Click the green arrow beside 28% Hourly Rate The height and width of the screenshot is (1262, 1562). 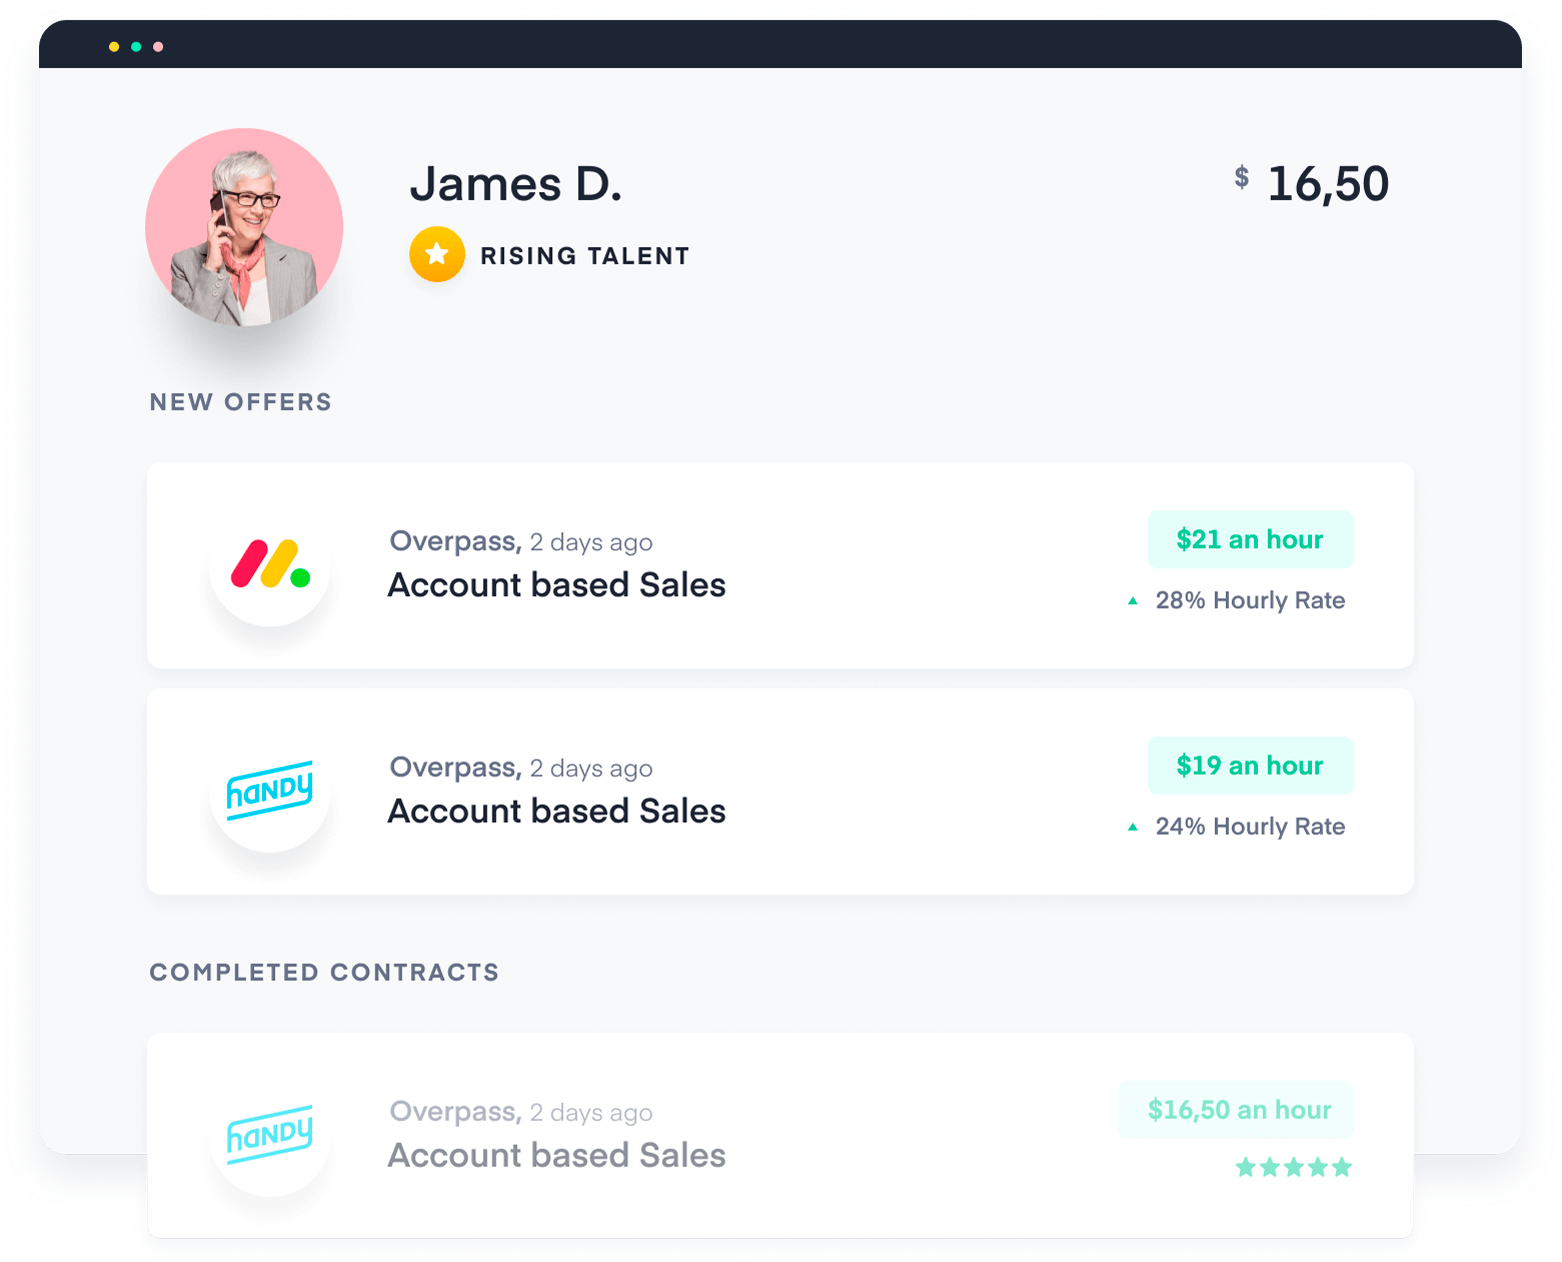pos(1133,601)
